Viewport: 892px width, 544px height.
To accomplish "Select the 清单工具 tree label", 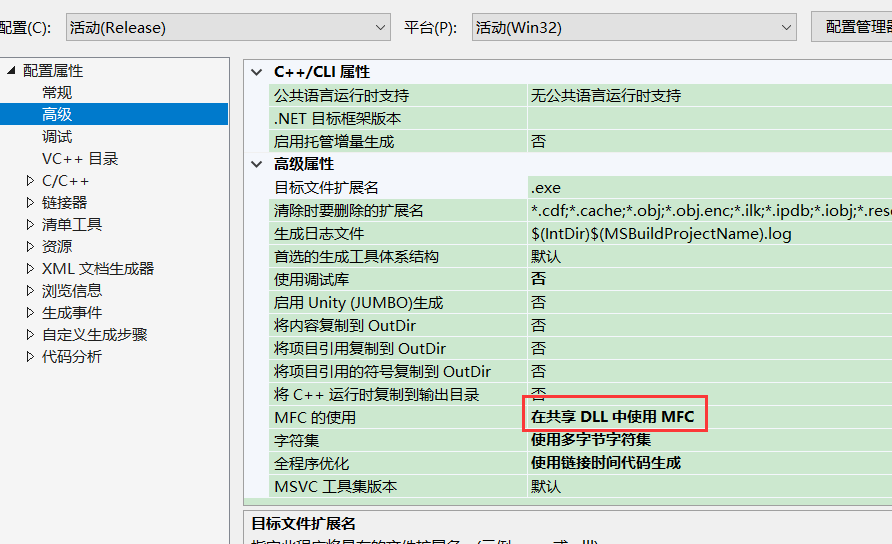I will click(72, 225).
